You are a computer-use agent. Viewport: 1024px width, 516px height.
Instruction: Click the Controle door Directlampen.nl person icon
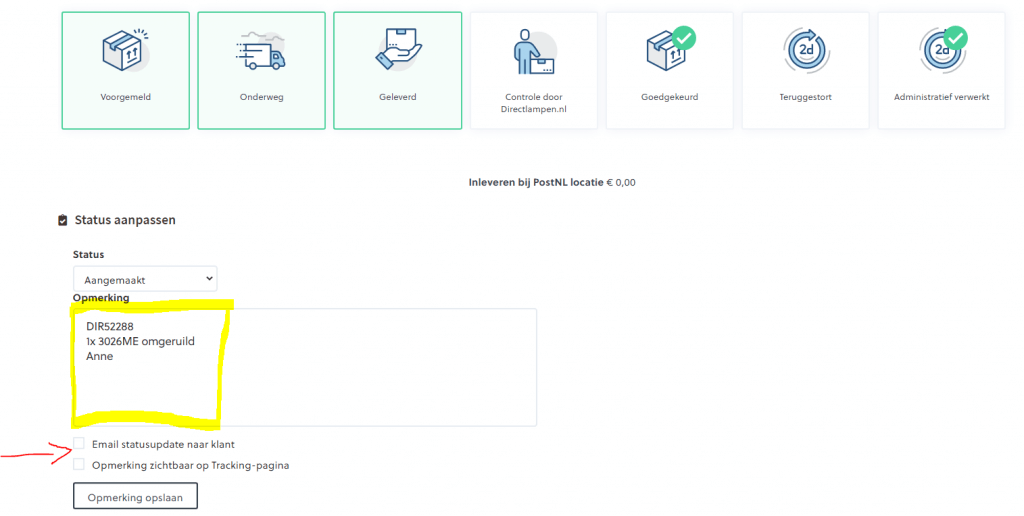(x=533, y=50)
